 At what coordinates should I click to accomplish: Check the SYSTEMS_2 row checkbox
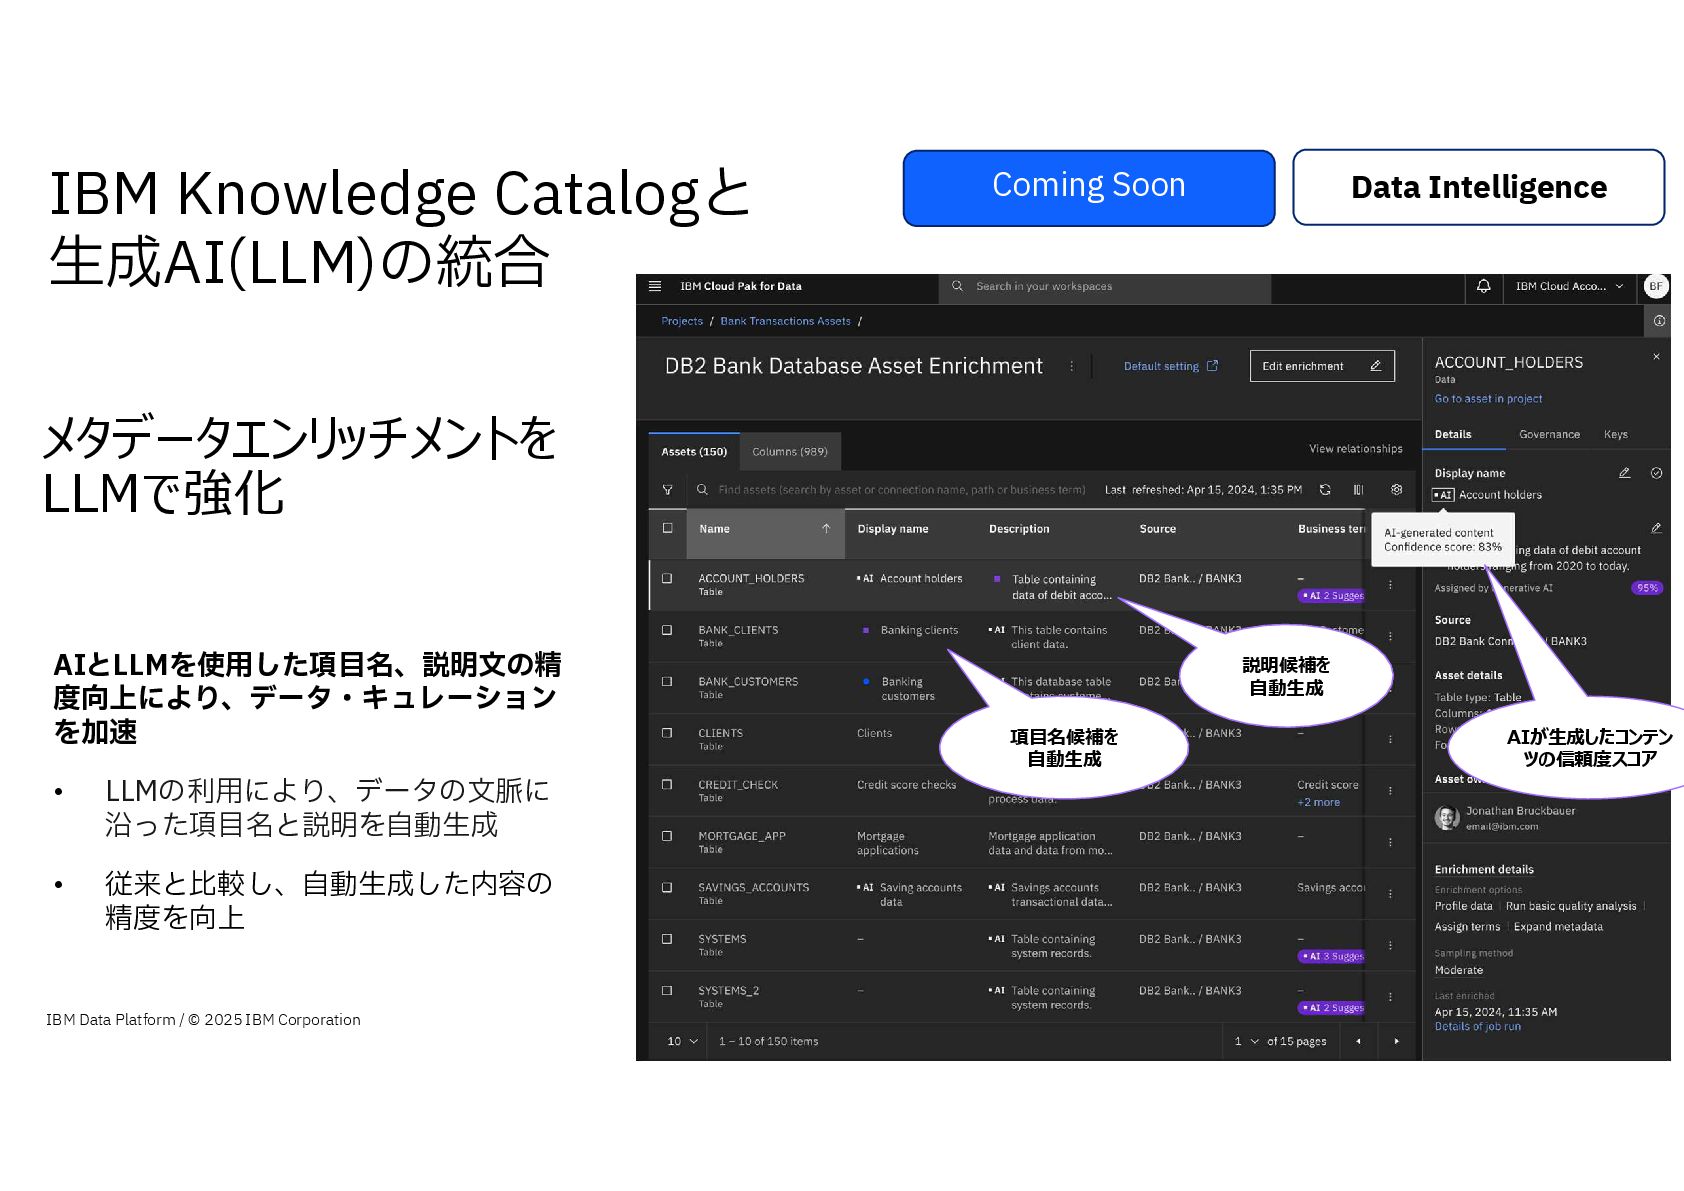point(667,991)
